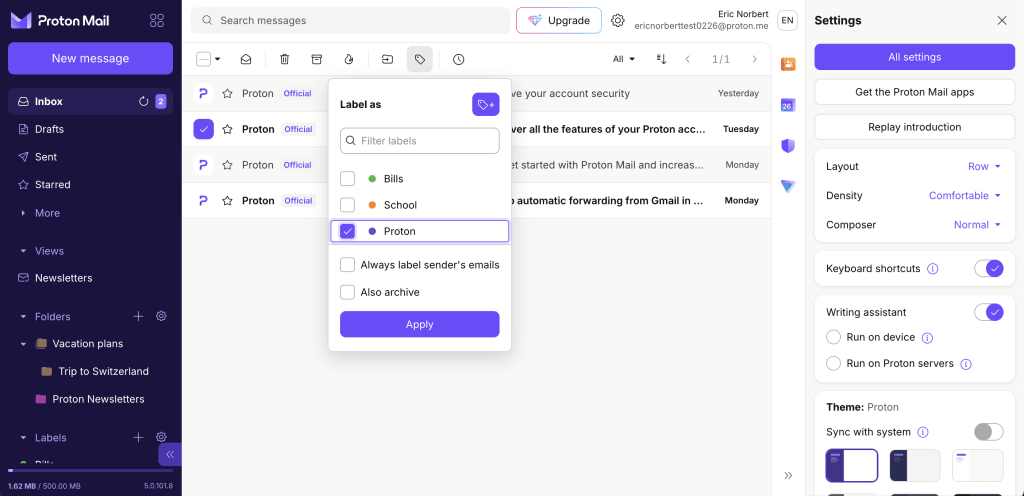Open the Layout Row dropdown
Viewport: 1024px width, 496px height.
[x=984, y=166]
